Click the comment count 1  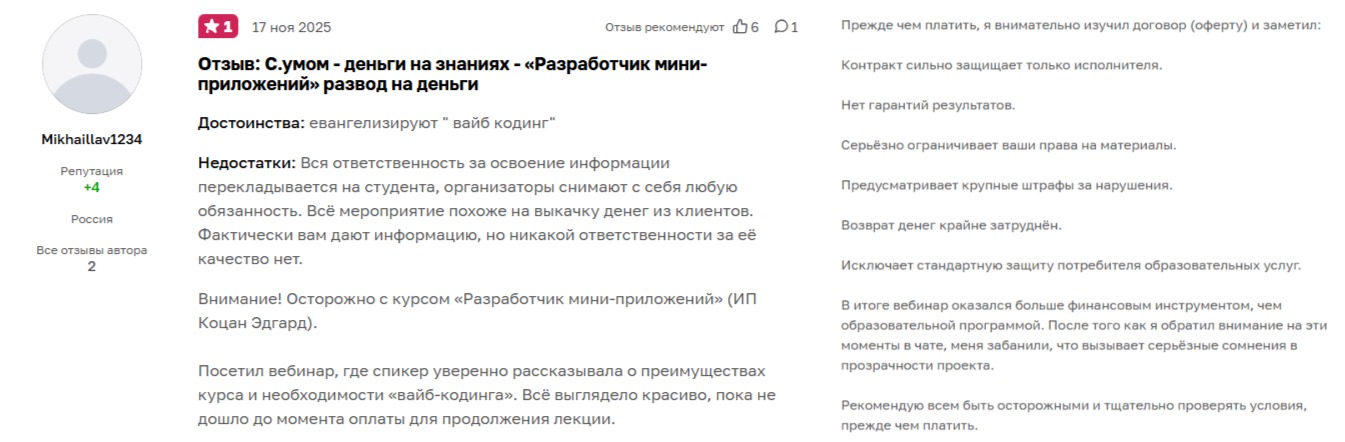click(795, 27)
